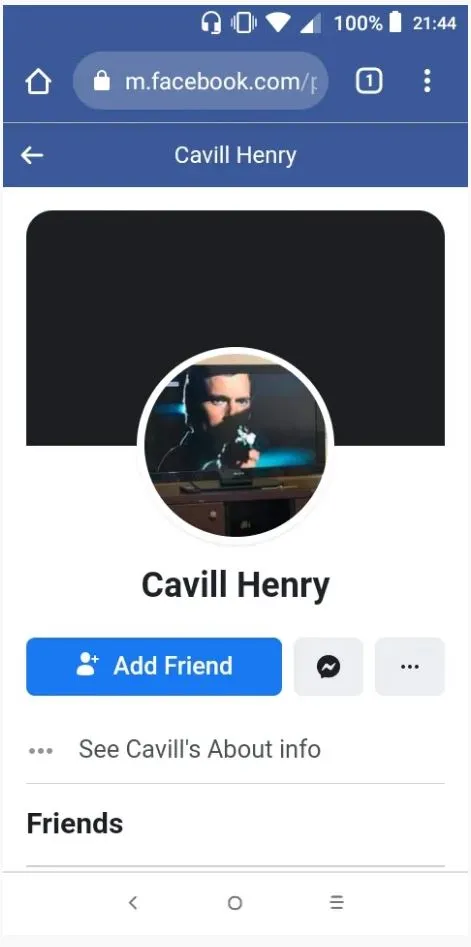Image resolution: width=471 pixels, height=947 pixels.
Task: Tap the battery icon in the status bar
Action: 395,23
